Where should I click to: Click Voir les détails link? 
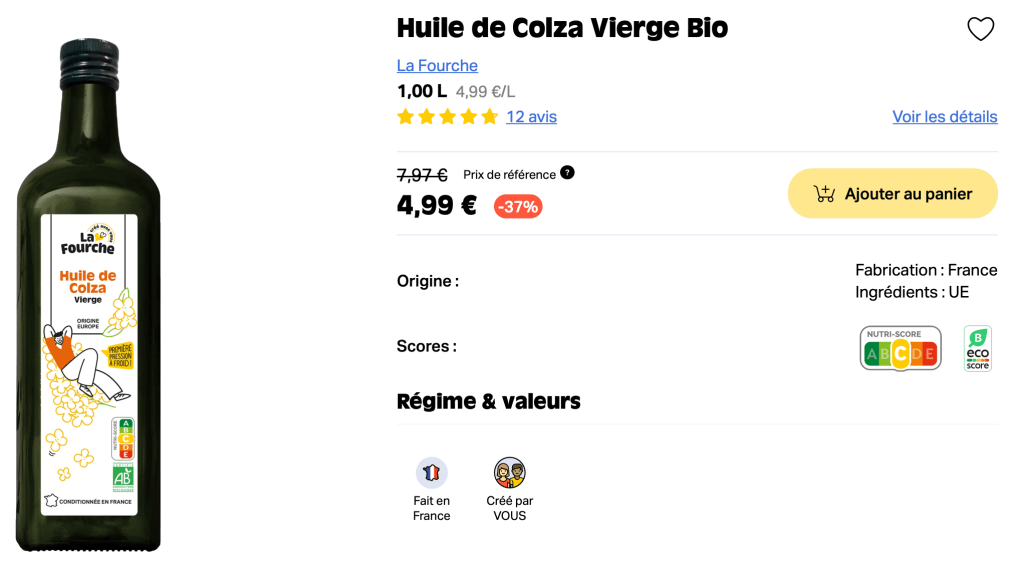(944, 116)
